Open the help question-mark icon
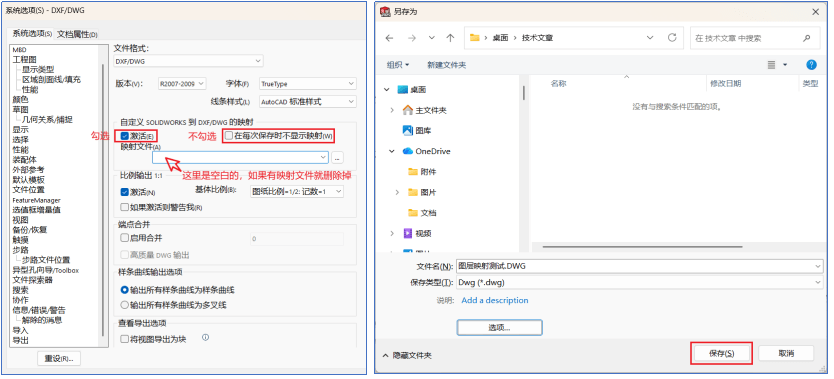The height and width of the screenshot is (379, 834). pyautogui.click(x=811, y=65)
